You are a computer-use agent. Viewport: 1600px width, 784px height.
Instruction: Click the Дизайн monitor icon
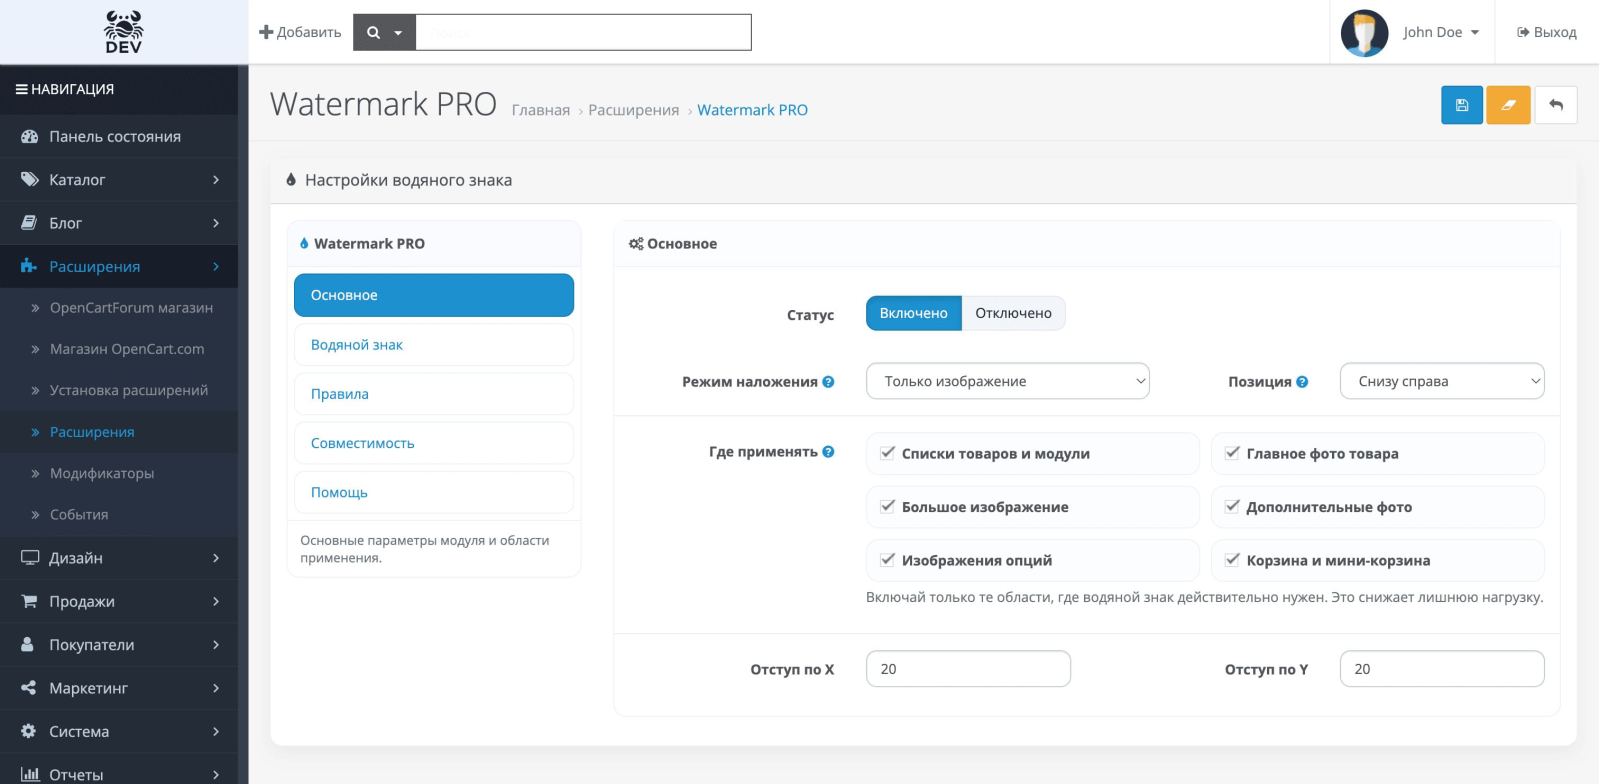30,558
